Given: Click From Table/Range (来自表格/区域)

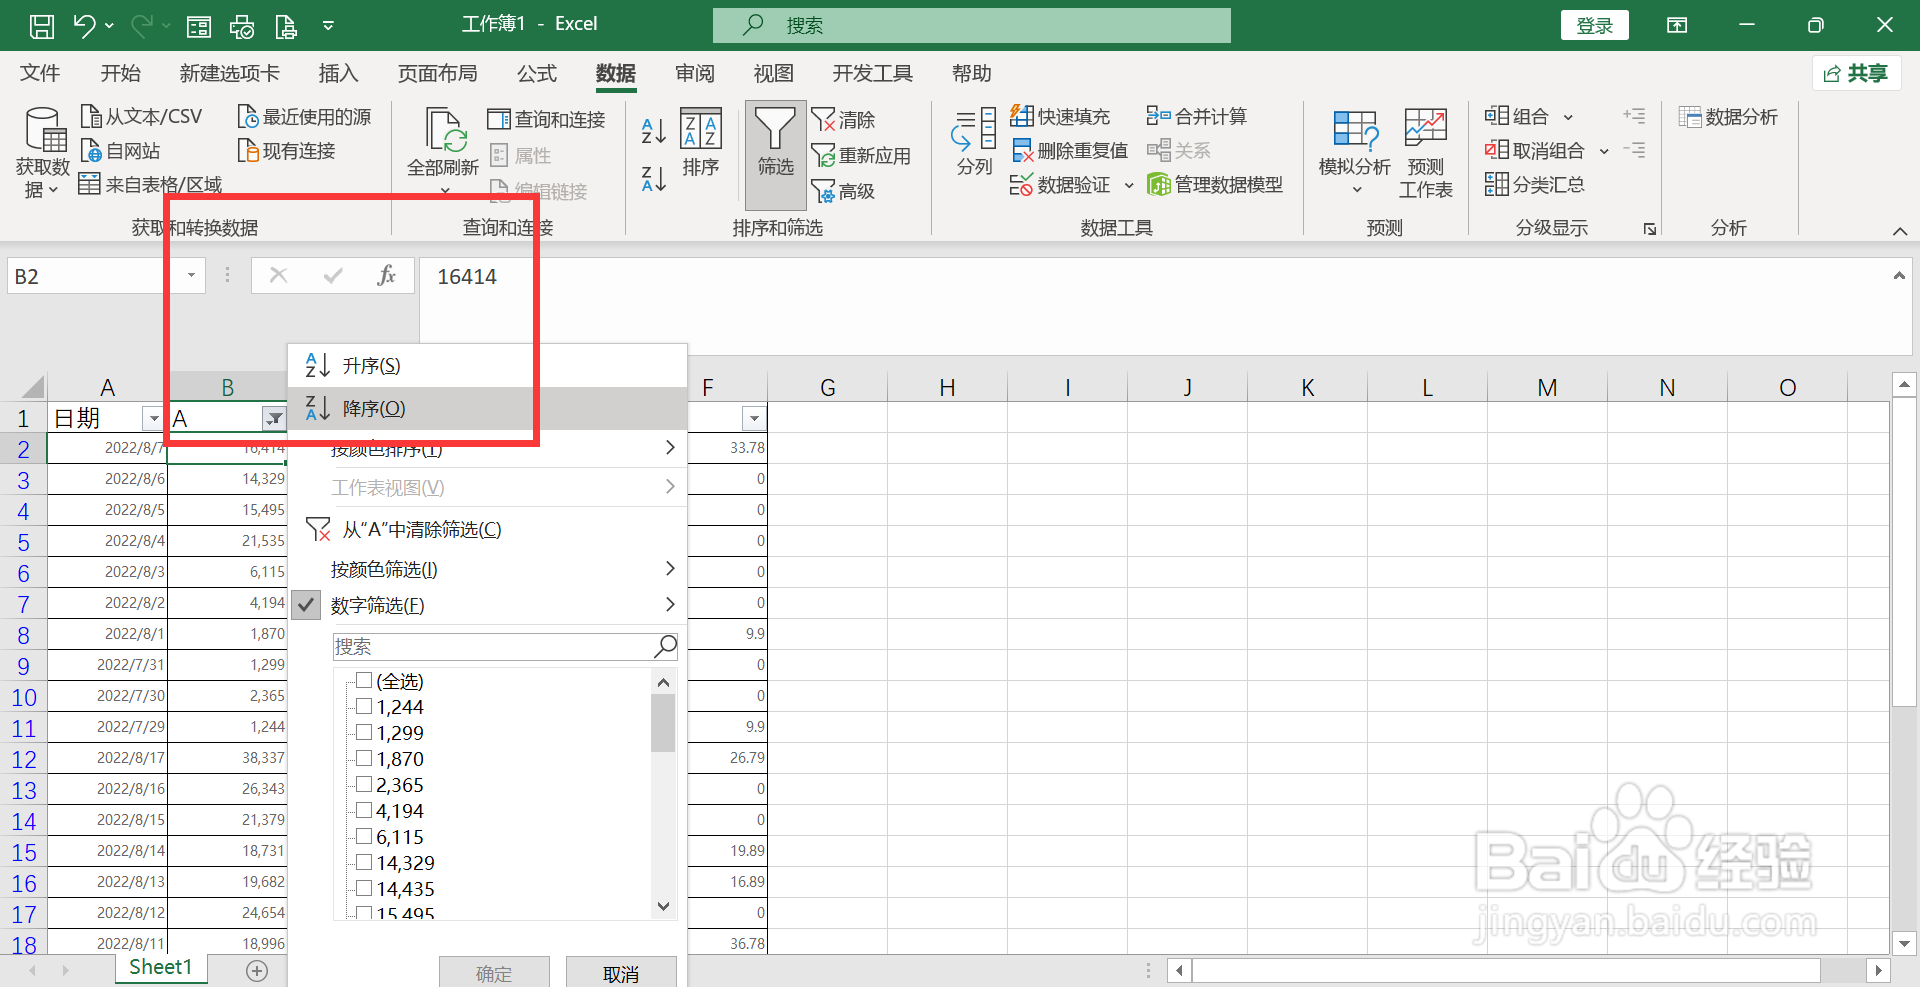Looking at the screenshot, I should point(151,185).
